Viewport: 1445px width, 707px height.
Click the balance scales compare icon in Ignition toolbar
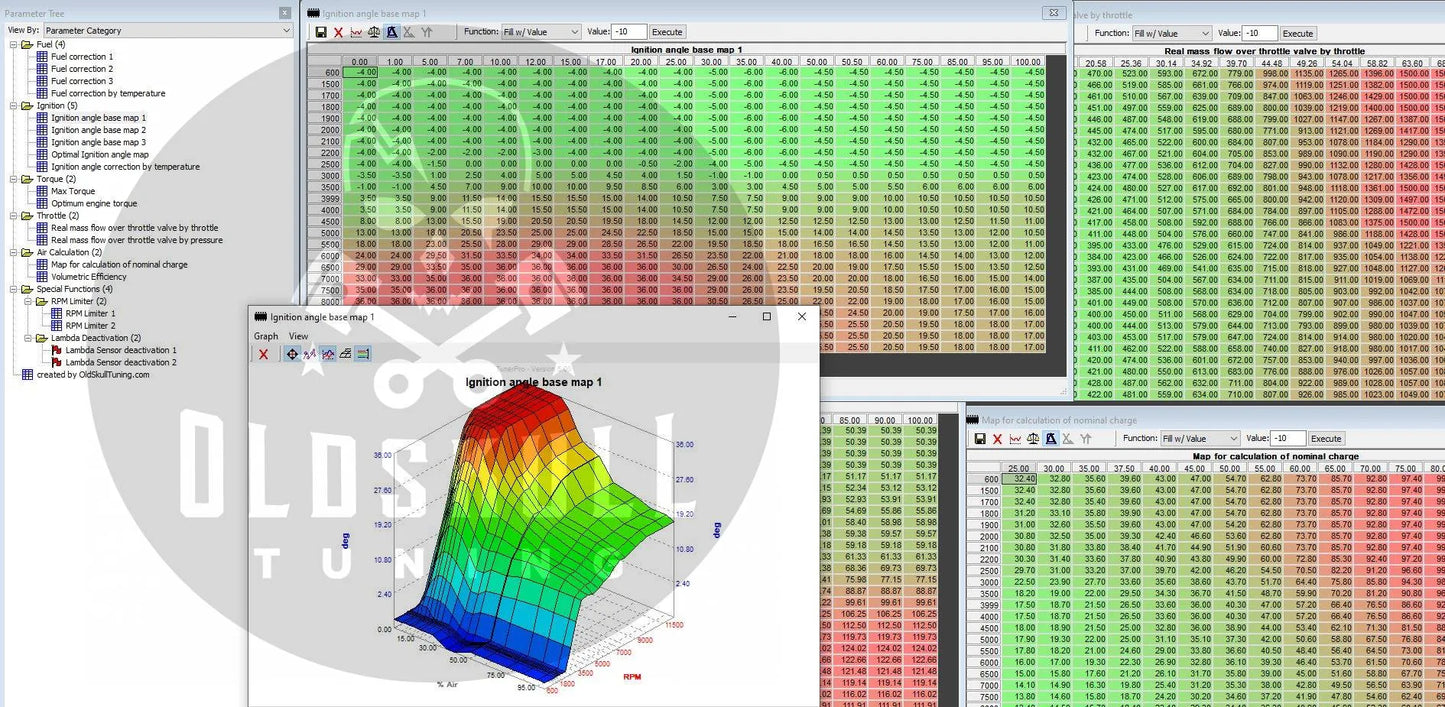(374, 32)
